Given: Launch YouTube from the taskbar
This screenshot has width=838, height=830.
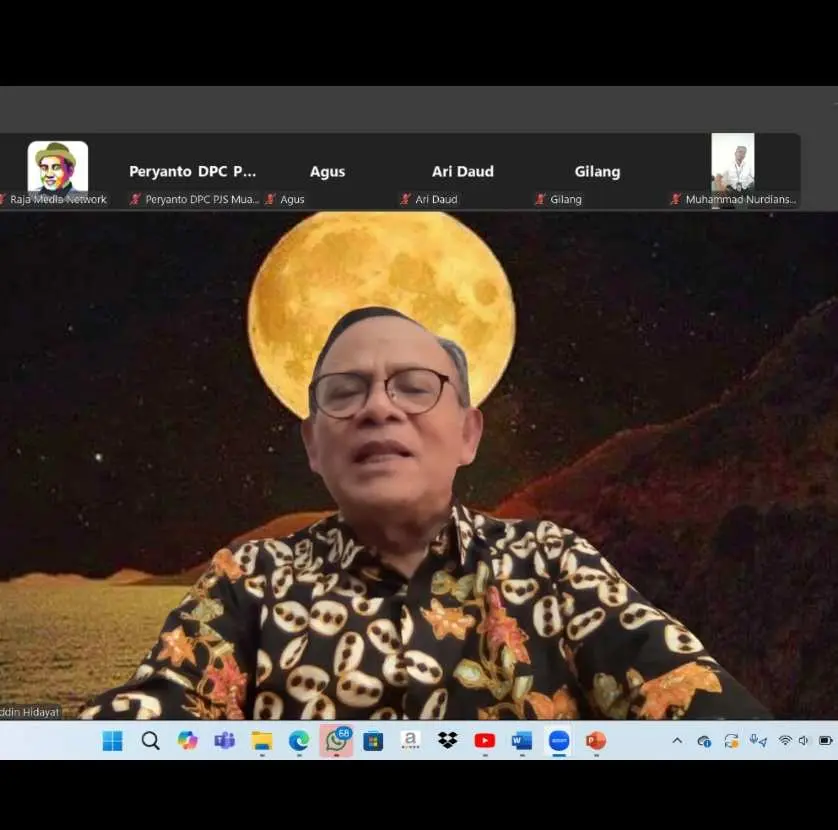Looking at the screenshot, I should tap(484, 741).
